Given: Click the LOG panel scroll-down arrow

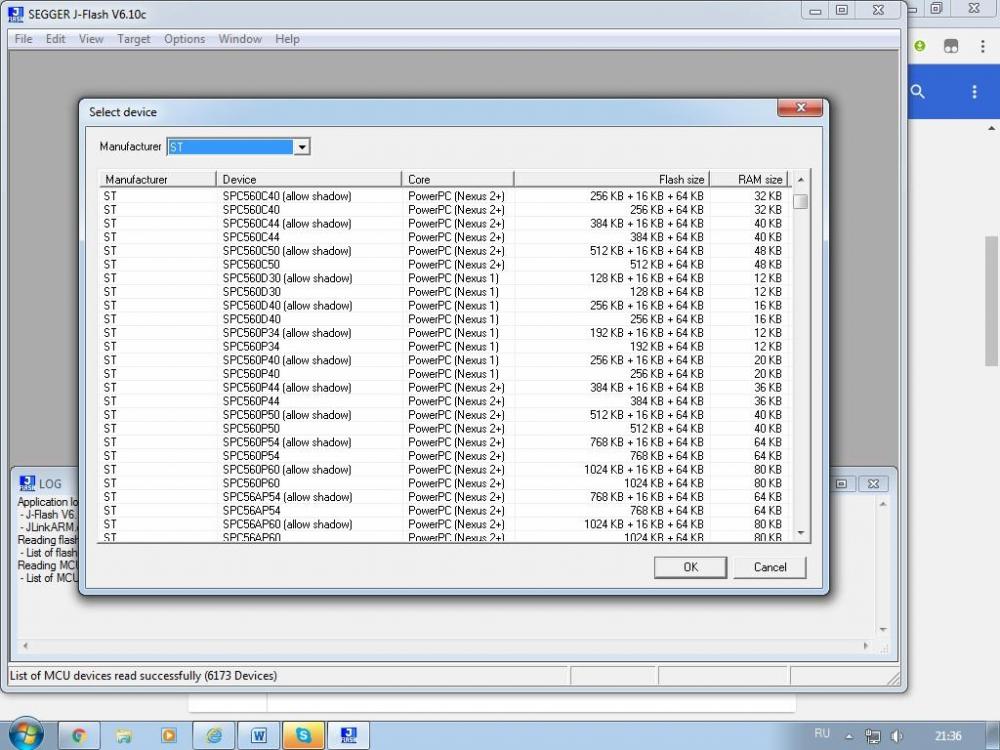Looking at the screenshot, I should pyautogui.click(x=883, y=629).
